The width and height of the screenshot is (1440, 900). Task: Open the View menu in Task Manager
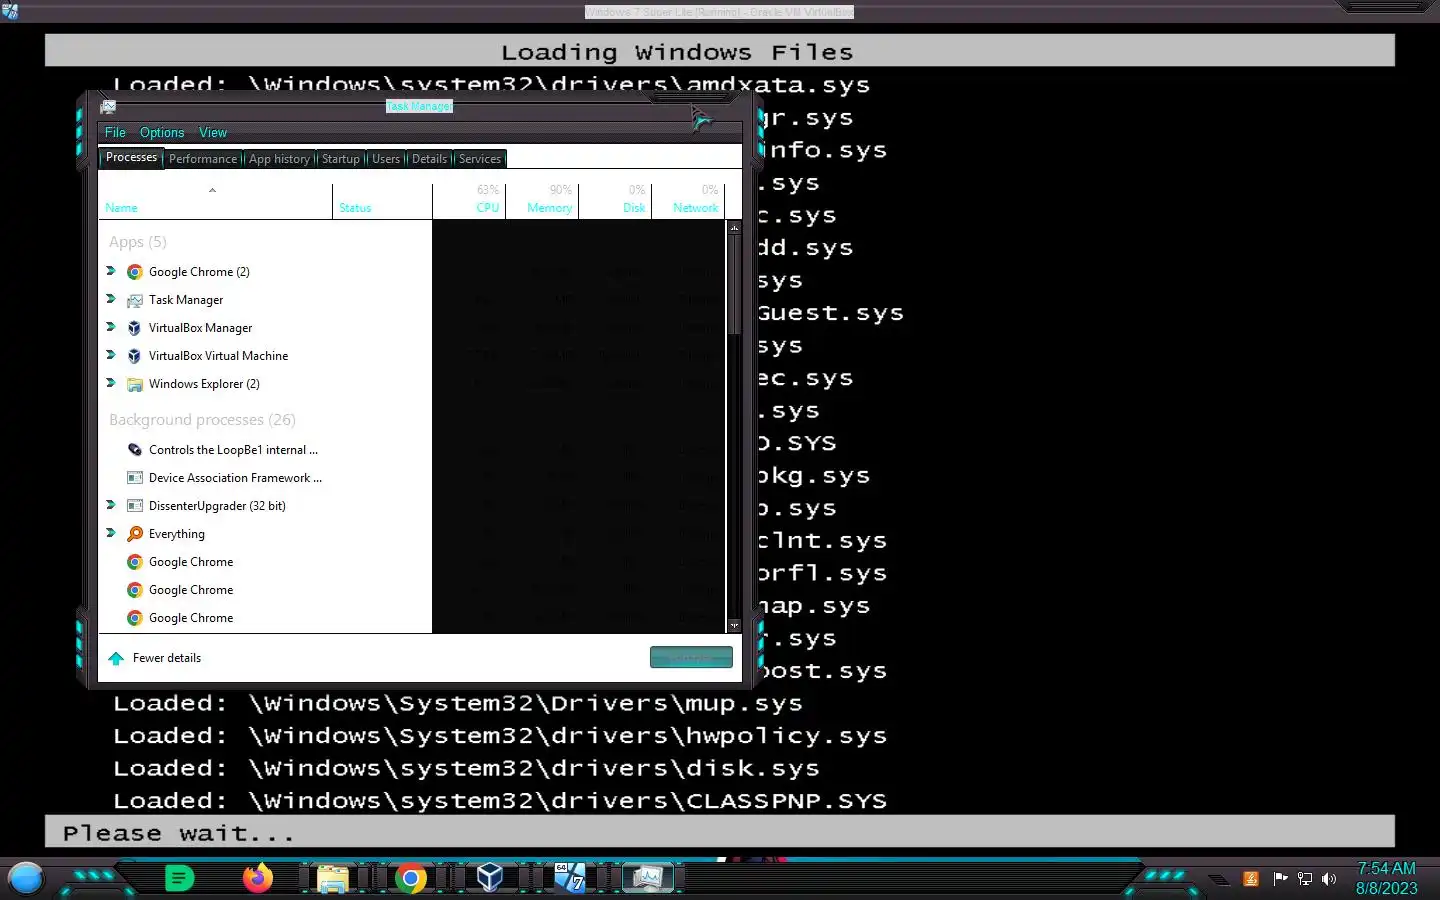[213, 133]
